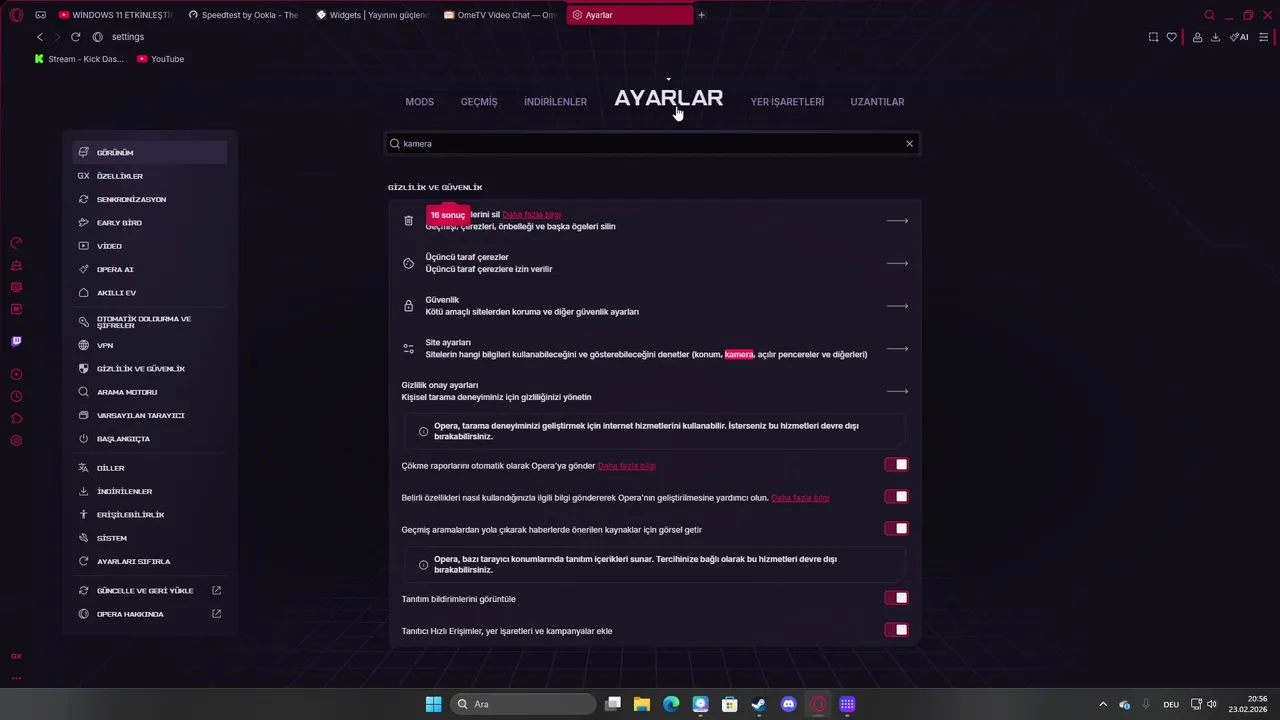This screenshot has height=720, width=1280.
Task: Open ARAMA MOTORU settings section
Action: 150,392
